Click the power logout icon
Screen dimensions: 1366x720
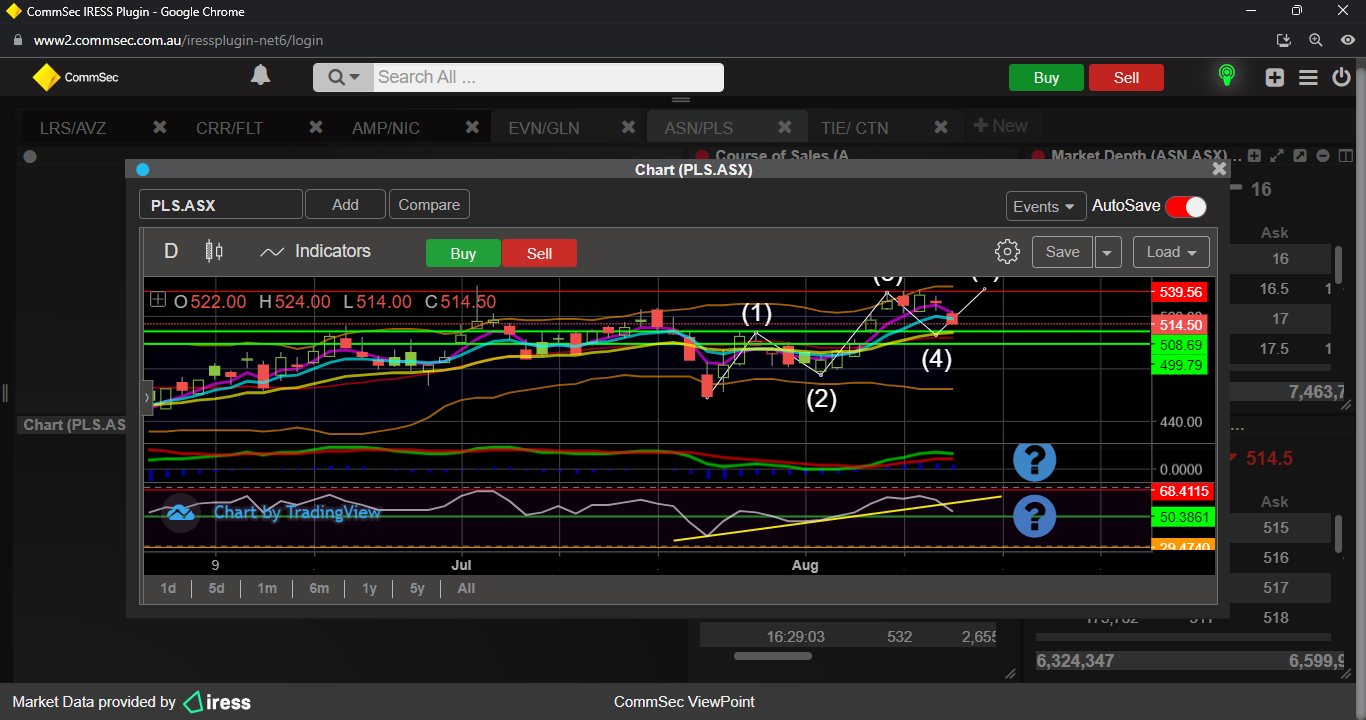pyautogui.click(x=1342, y=77)
